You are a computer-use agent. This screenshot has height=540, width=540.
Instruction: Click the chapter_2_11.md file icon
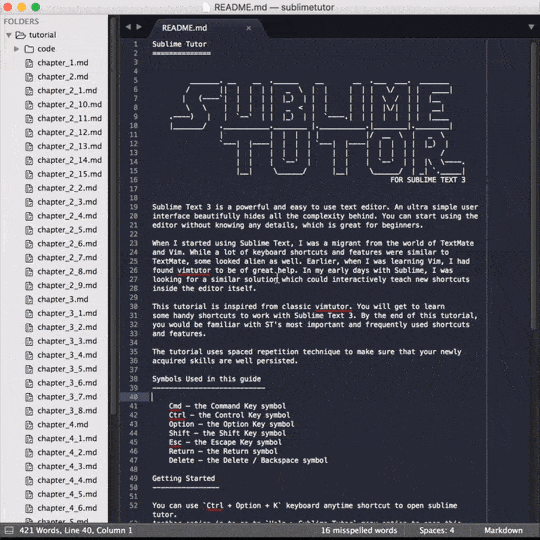click(x=29, y=118)
